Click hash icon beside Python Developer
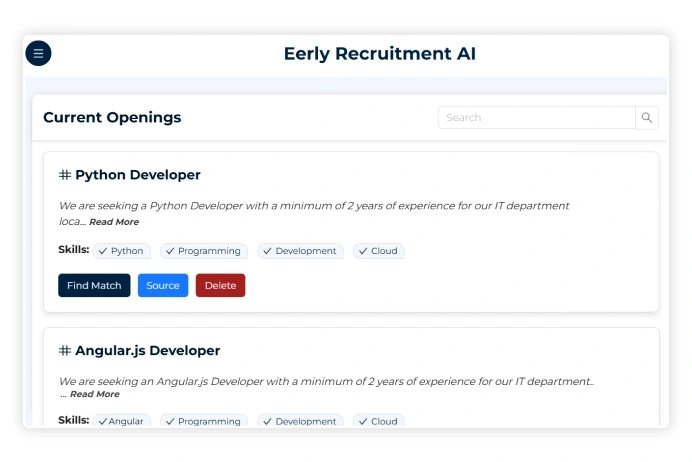This screenshot has height=462, width=692. 65,175
